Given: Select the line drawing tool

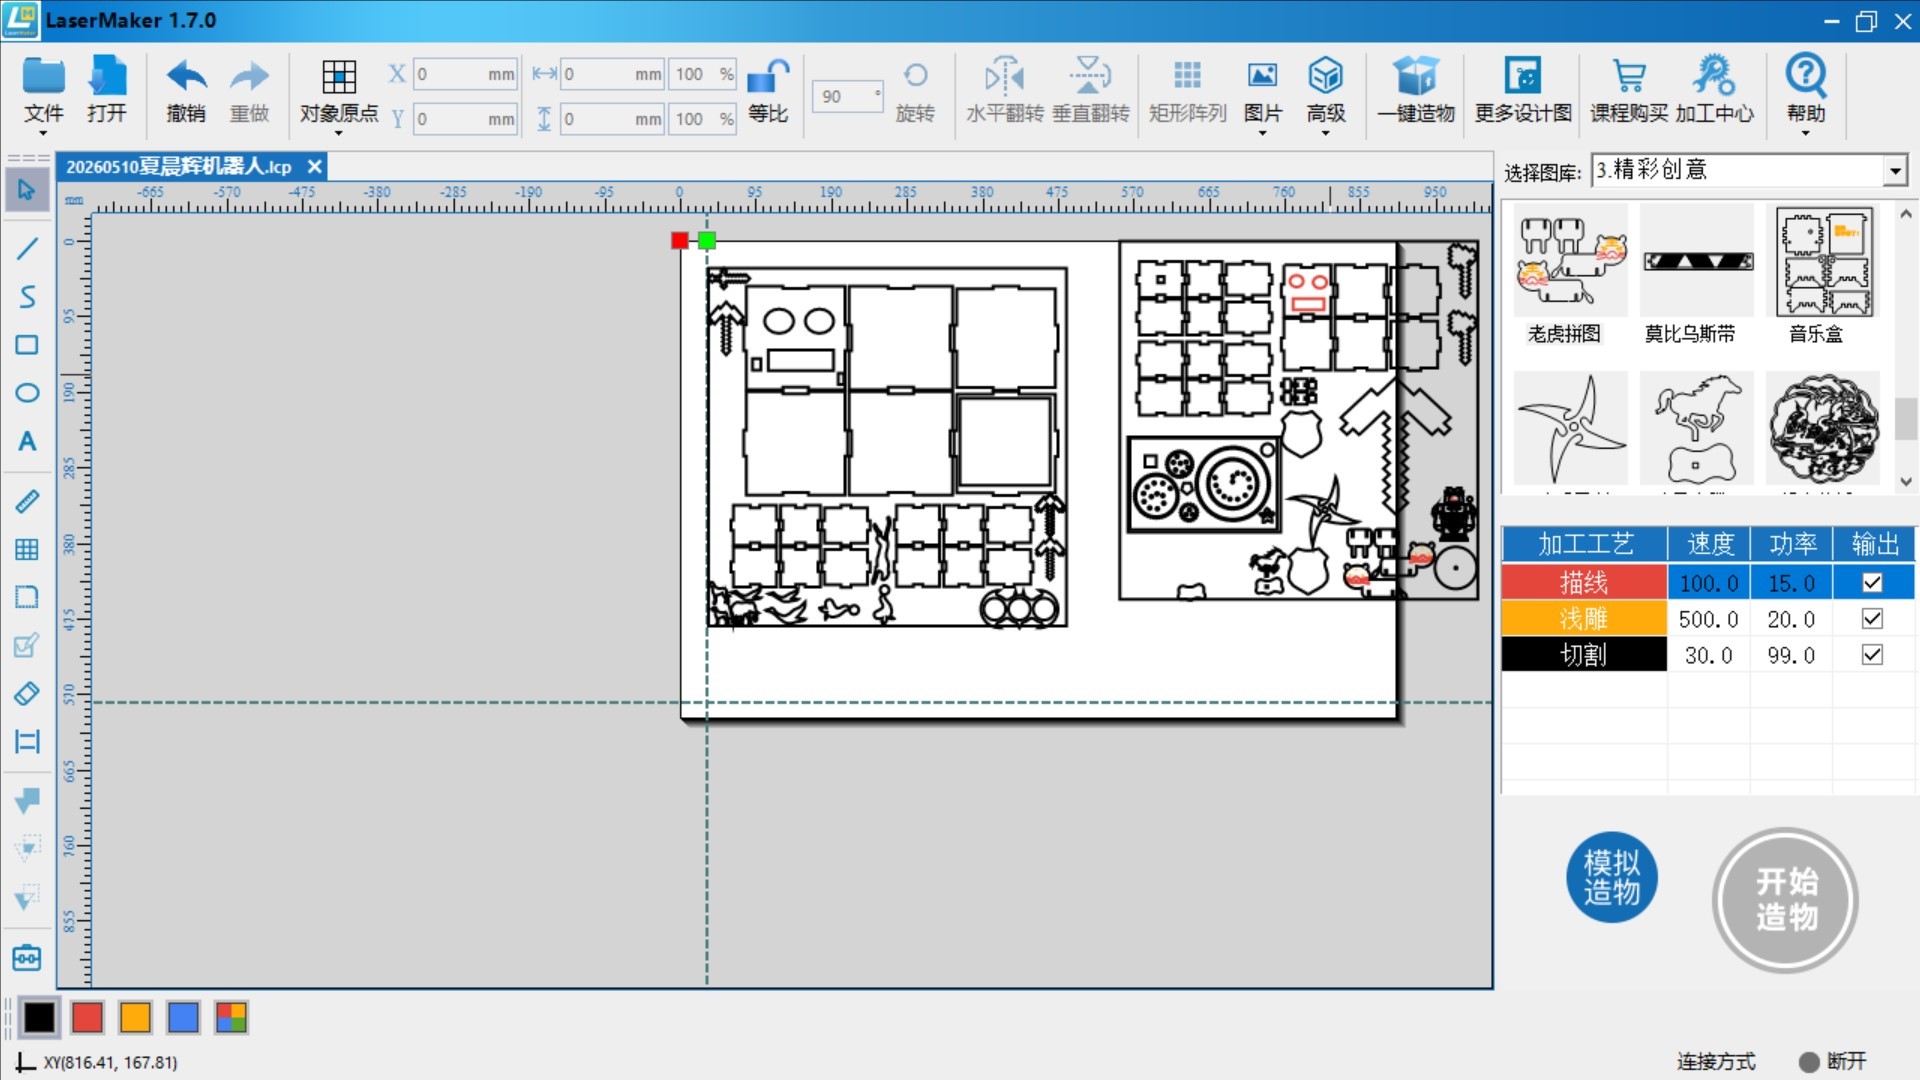Looking at the screenshot, I should [x=27, y=248].
